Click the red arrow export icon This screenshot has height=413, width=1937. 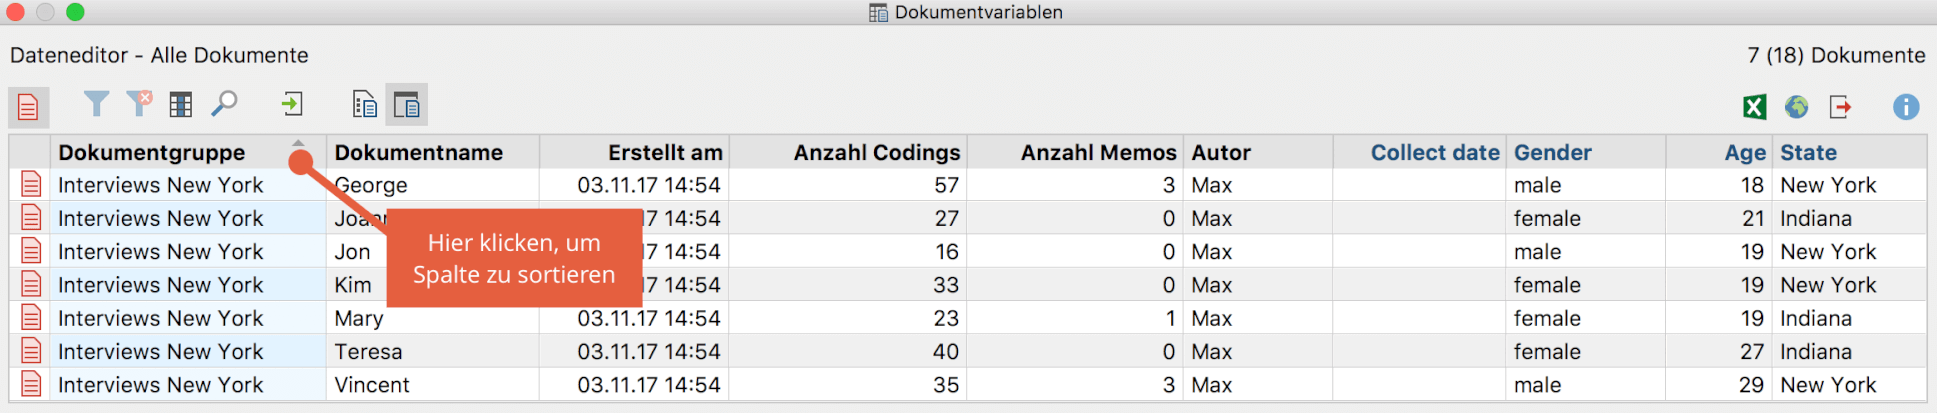point(1840,106)
